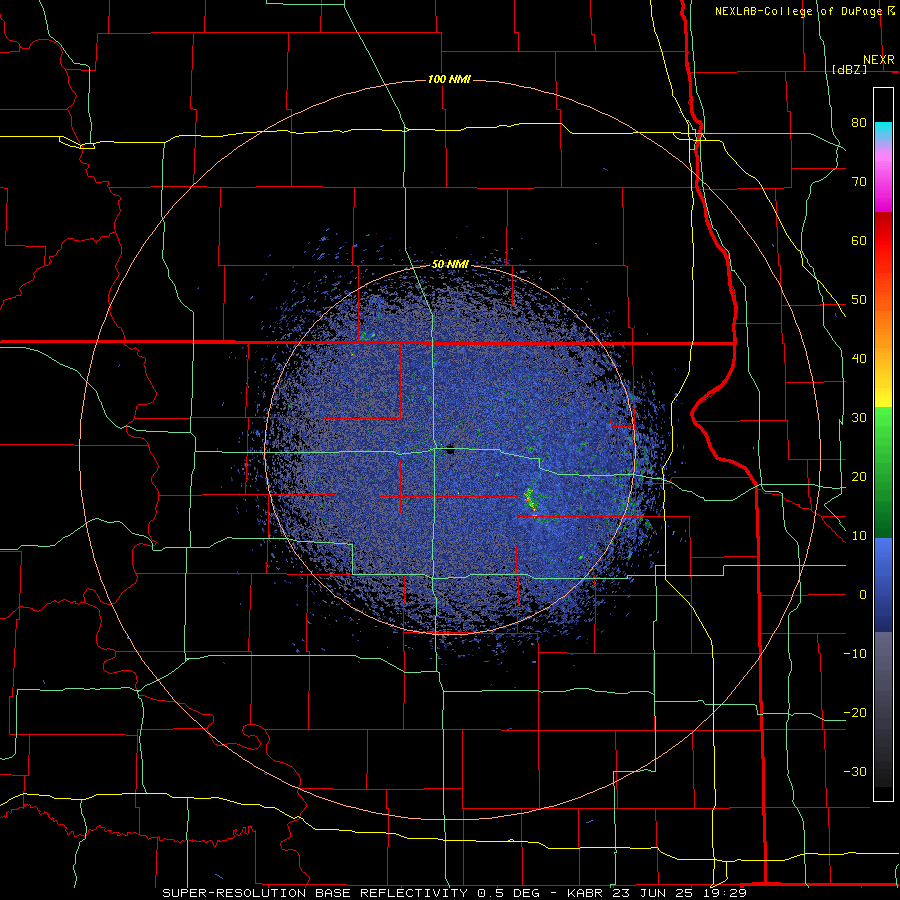The width and height of the screenshot is (900, 900).
Task: Click the product caption SUPER-RESOLUTION BASE REFLECTIVITY text
Action: [x=313, y=893]
